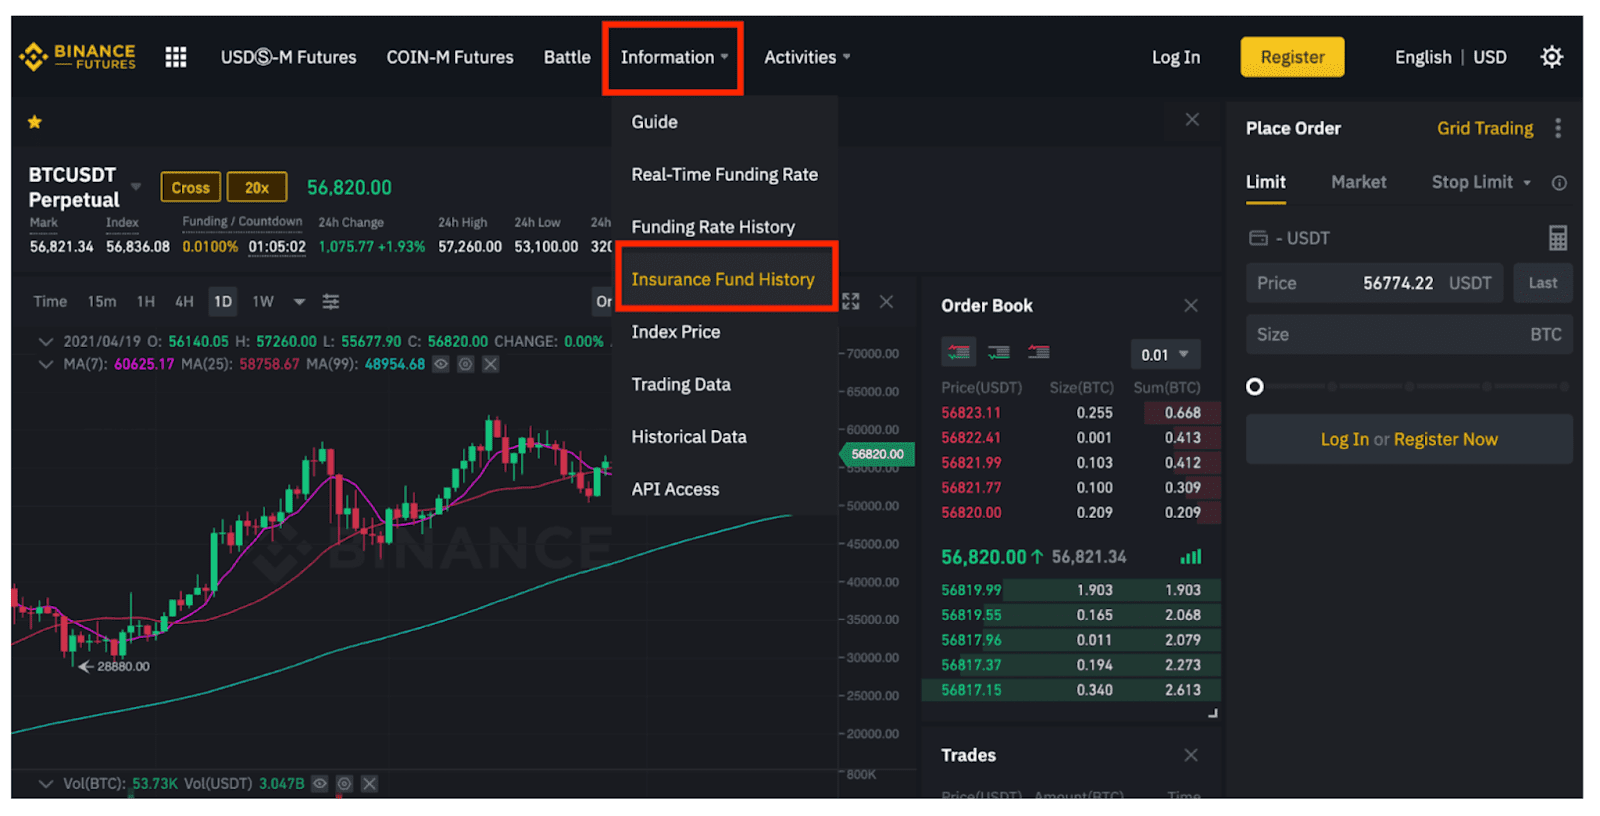Screen dimensions: 1600x816
Task: Click the USDT wallet card icon
Action: (x=1258, y=238)
